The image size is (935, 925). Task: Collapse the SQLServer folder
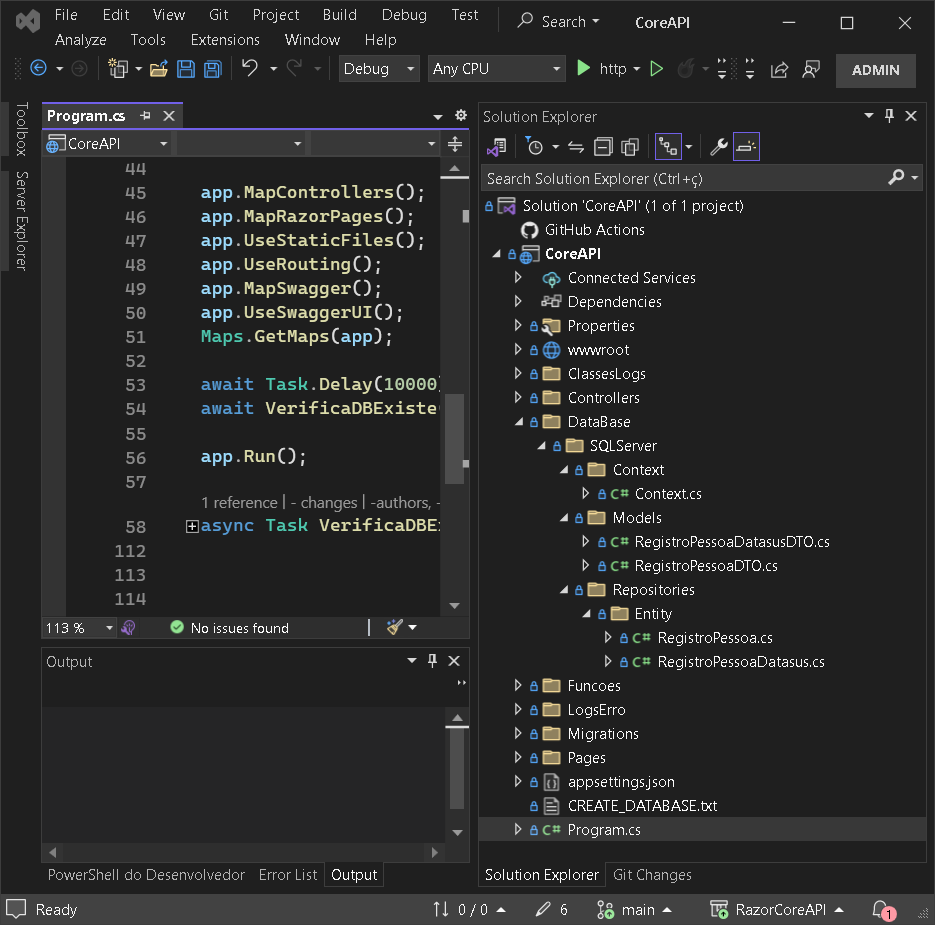(x=541, y=446)
